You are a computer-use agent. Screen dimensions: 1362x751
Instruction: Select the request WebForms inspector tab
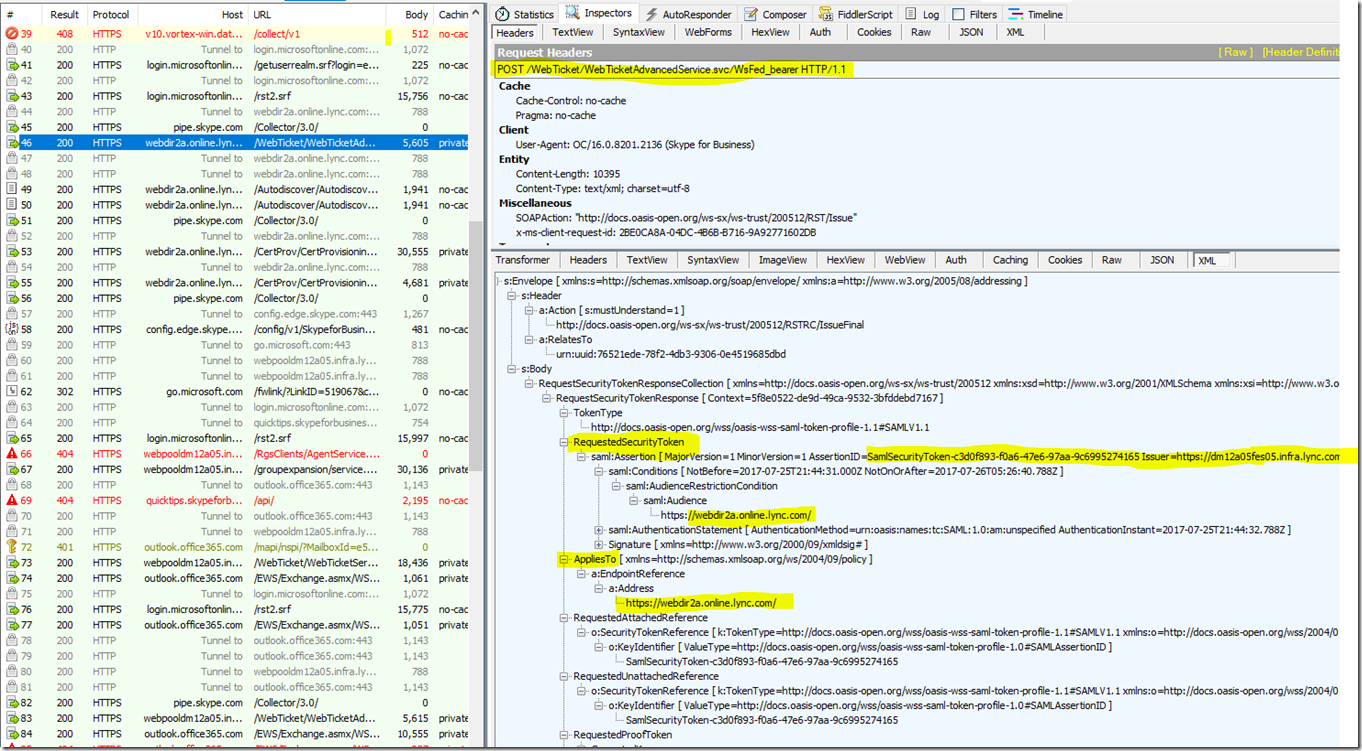[707, 32]
